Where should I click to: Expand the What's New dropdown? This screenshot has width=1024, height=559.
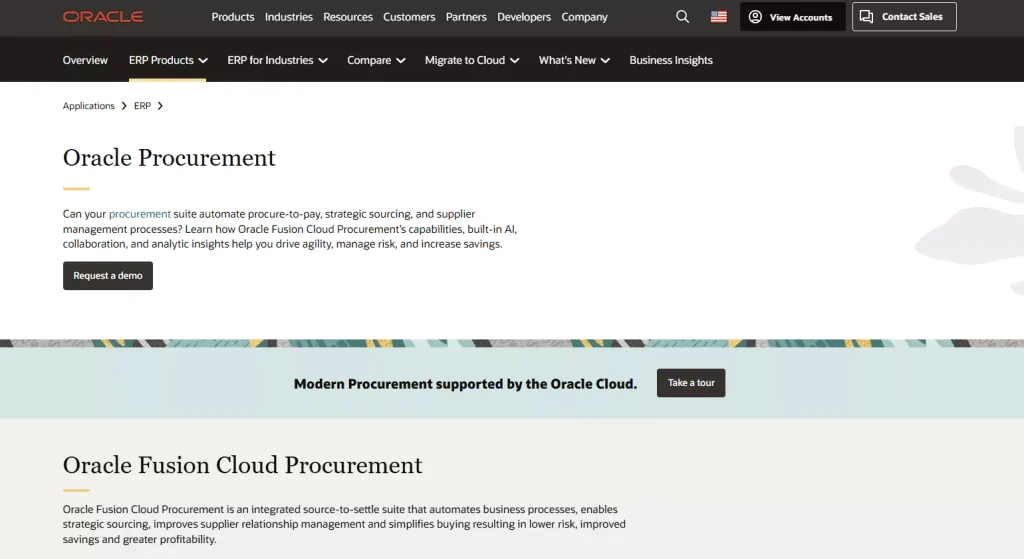point(574,60)
